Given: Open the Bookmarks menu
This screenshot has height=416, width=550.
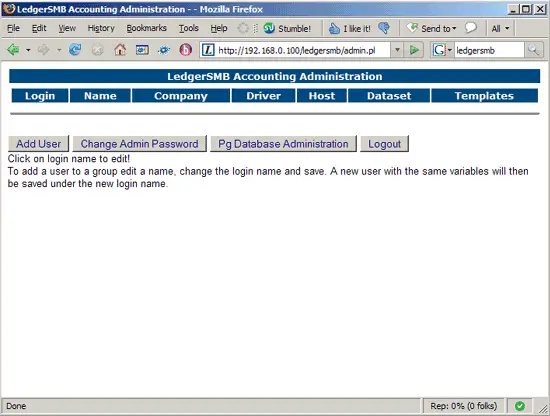Looking at the screenshot, I should point(147,28).
